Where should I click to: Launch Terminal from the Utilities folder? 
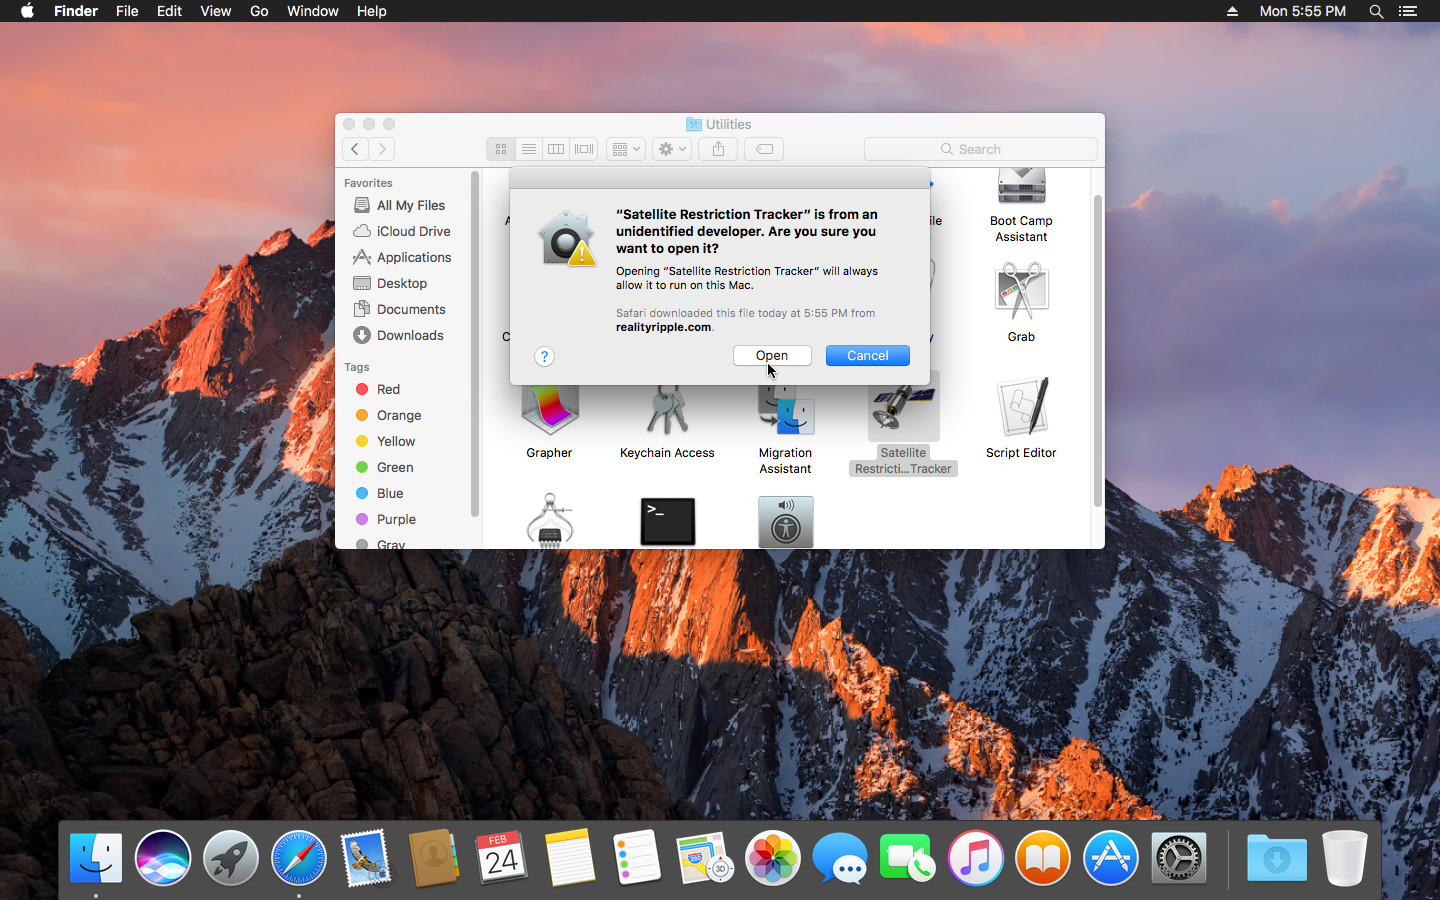(666, 521)
